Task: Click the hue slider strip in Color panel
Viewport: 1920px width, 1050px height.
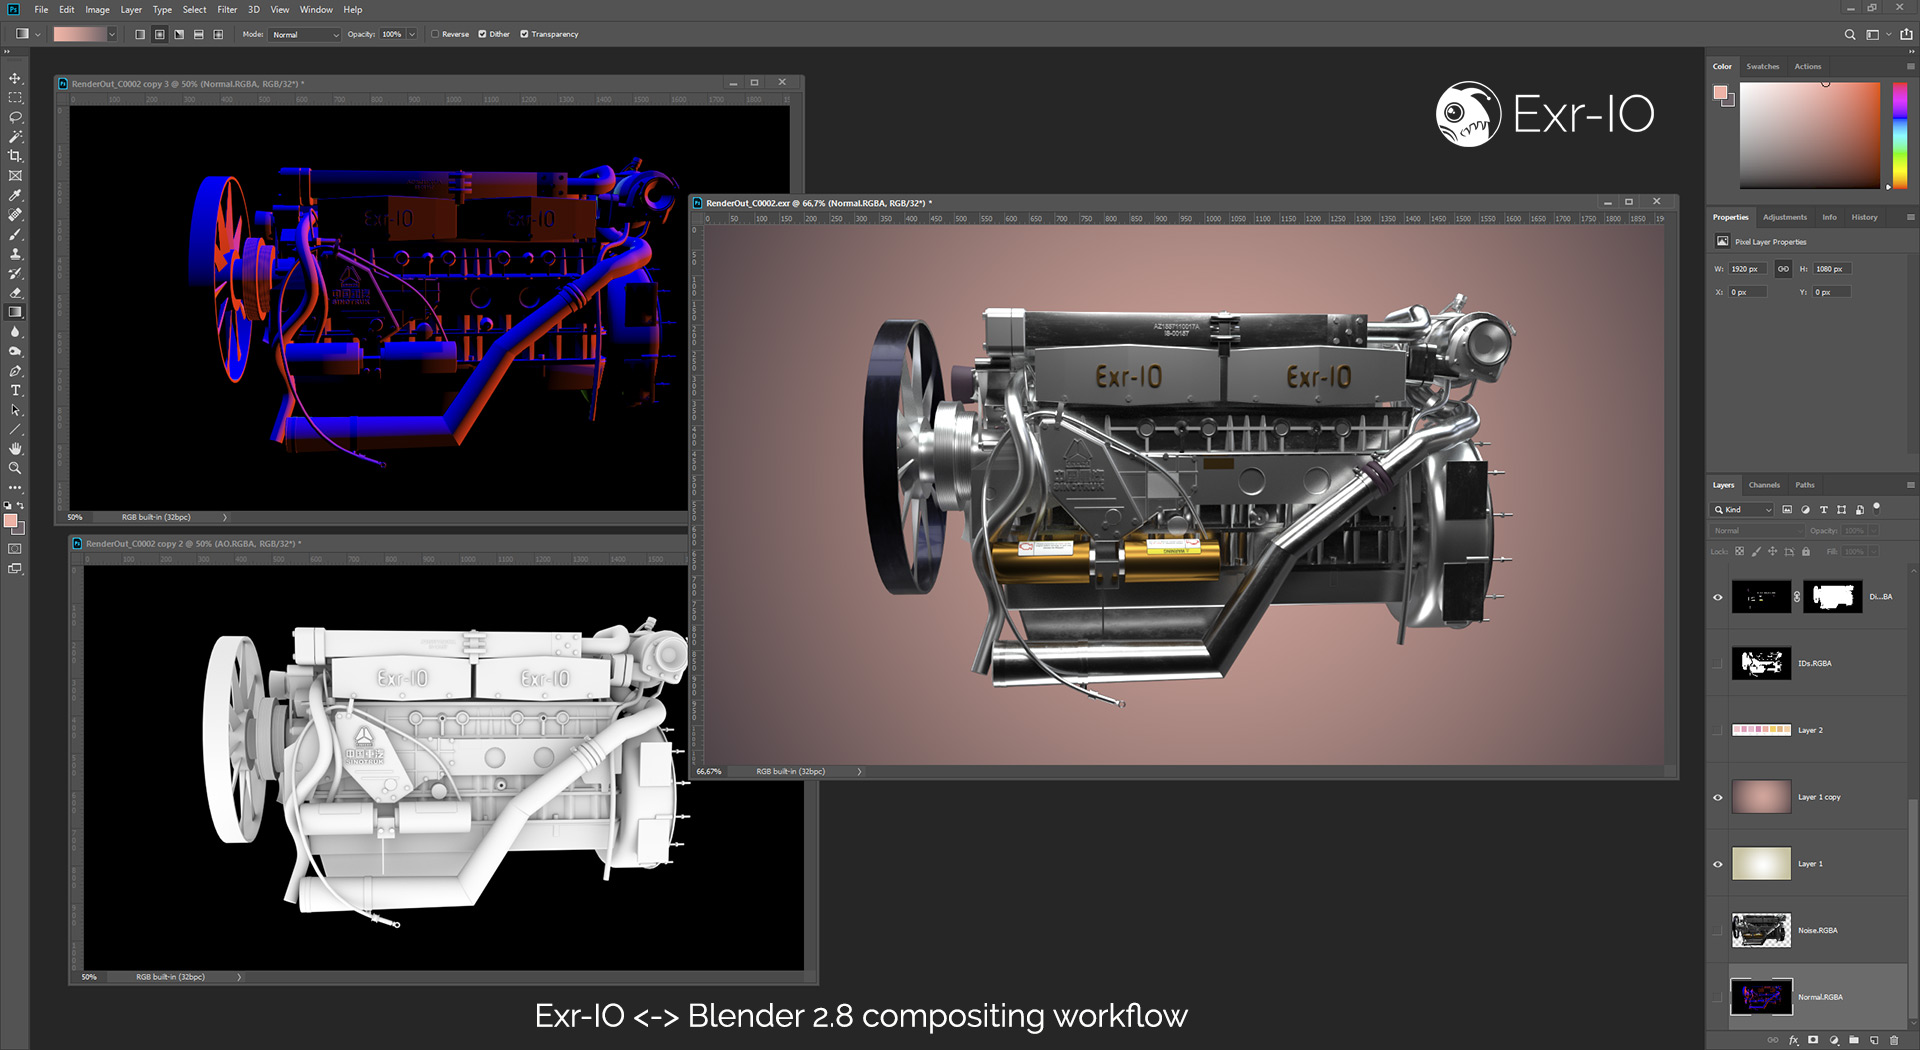Action: 1899,135
